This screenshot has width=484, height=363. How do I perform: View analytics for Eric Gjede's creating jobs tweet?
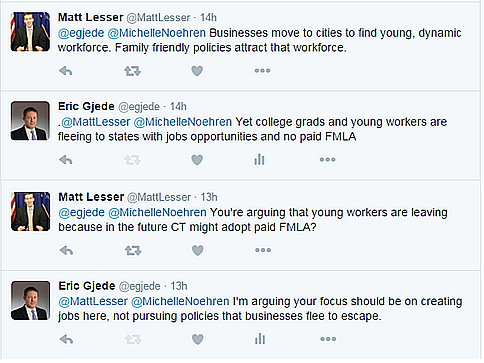pos(260,339)
